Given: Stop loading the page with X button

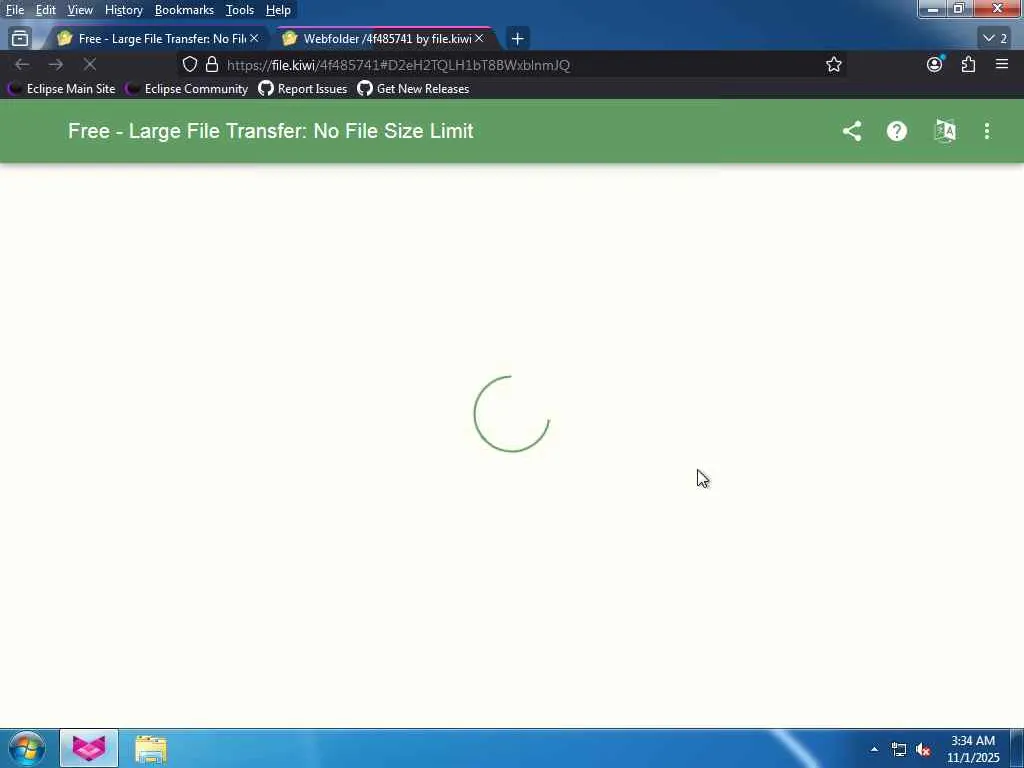Looking at the screenshot, I should click(x=90, y=65).
